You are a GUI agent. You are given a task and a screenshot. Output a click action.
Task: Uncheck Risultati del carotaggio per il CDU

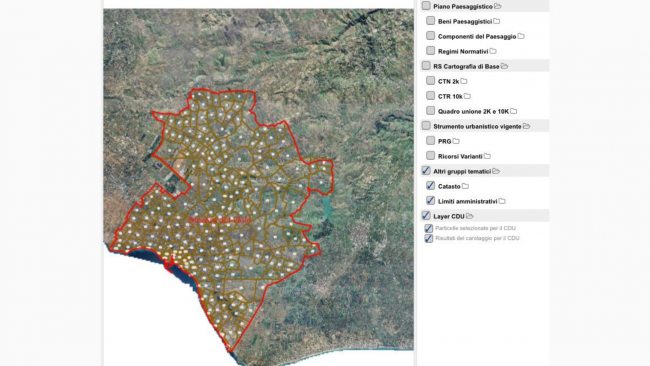429,238
